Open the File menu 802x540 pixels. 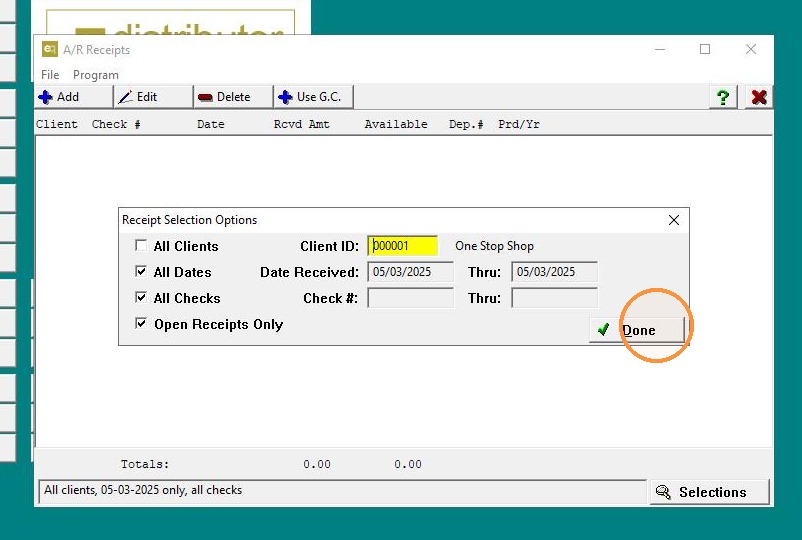click(50, 75)
